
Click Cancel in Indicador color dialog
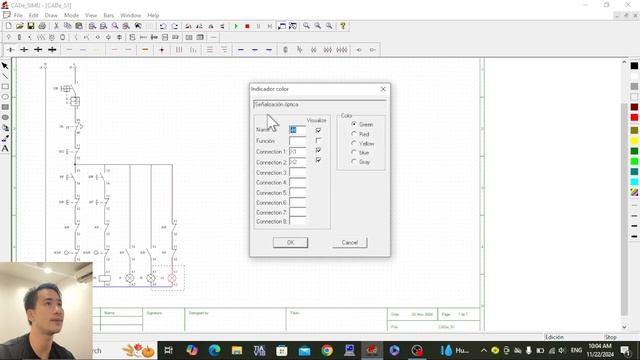pos(350,242)
